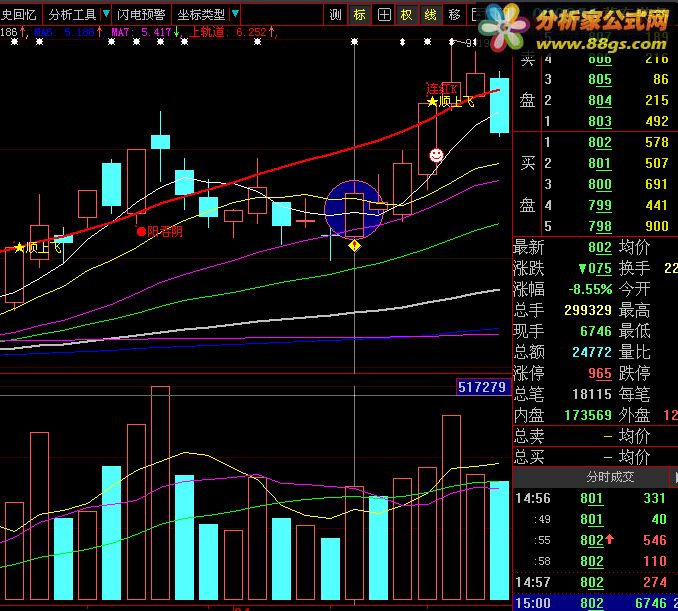Click the yellow diamond marker below circled candle
Image resolution: width=678 pixels, height=611 pixels.
[x=355, y=246]
